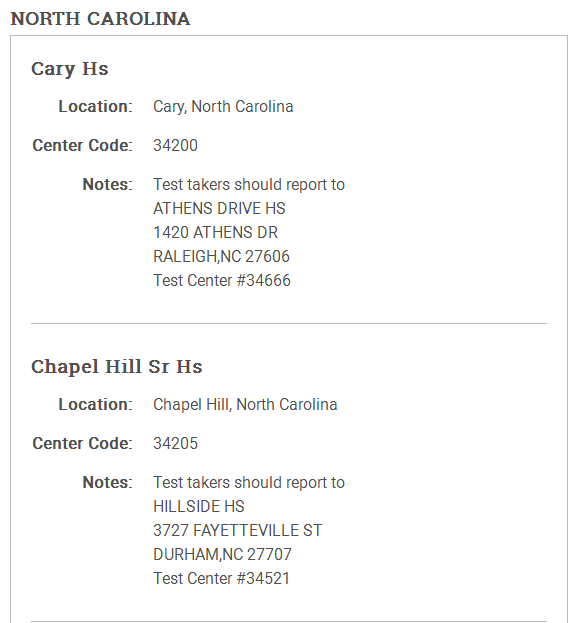Image resolution: width=576 pixels, height=623 pixels.
Task: Click Chapel Hill, North Carolina location text
Action: click(245, 404)
